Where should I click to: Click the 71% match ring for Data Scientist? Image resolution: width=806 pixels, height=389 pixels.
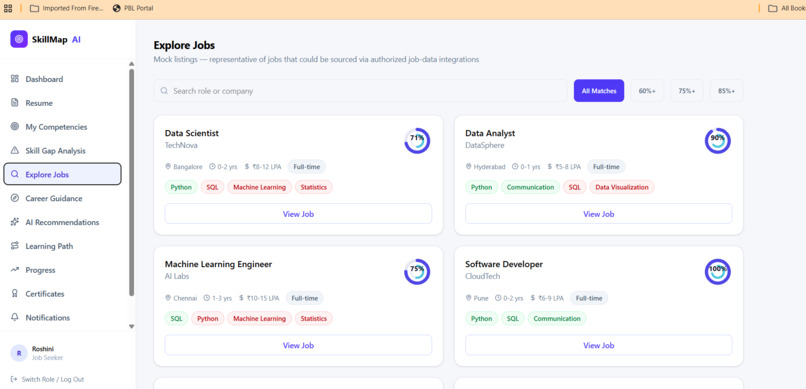[417, 140]
